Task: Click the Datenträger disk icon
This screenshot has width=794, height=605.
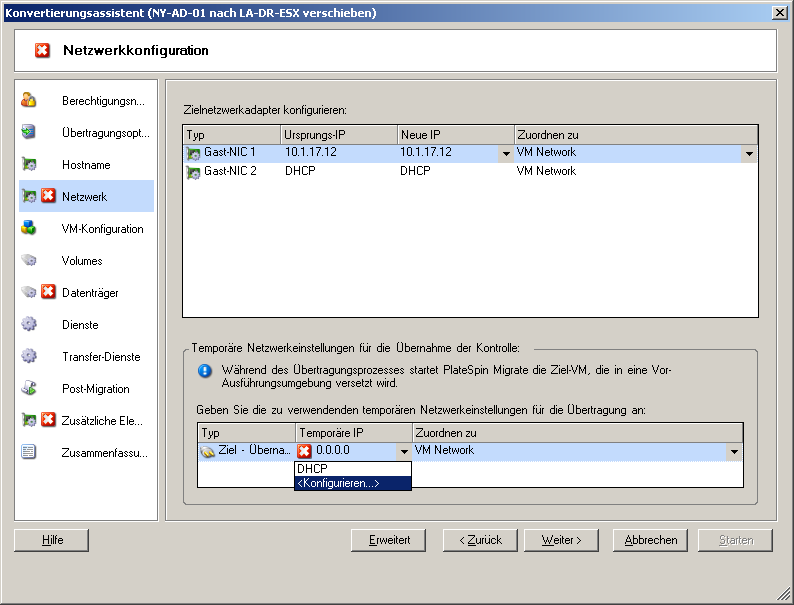Action: (29, 292)
